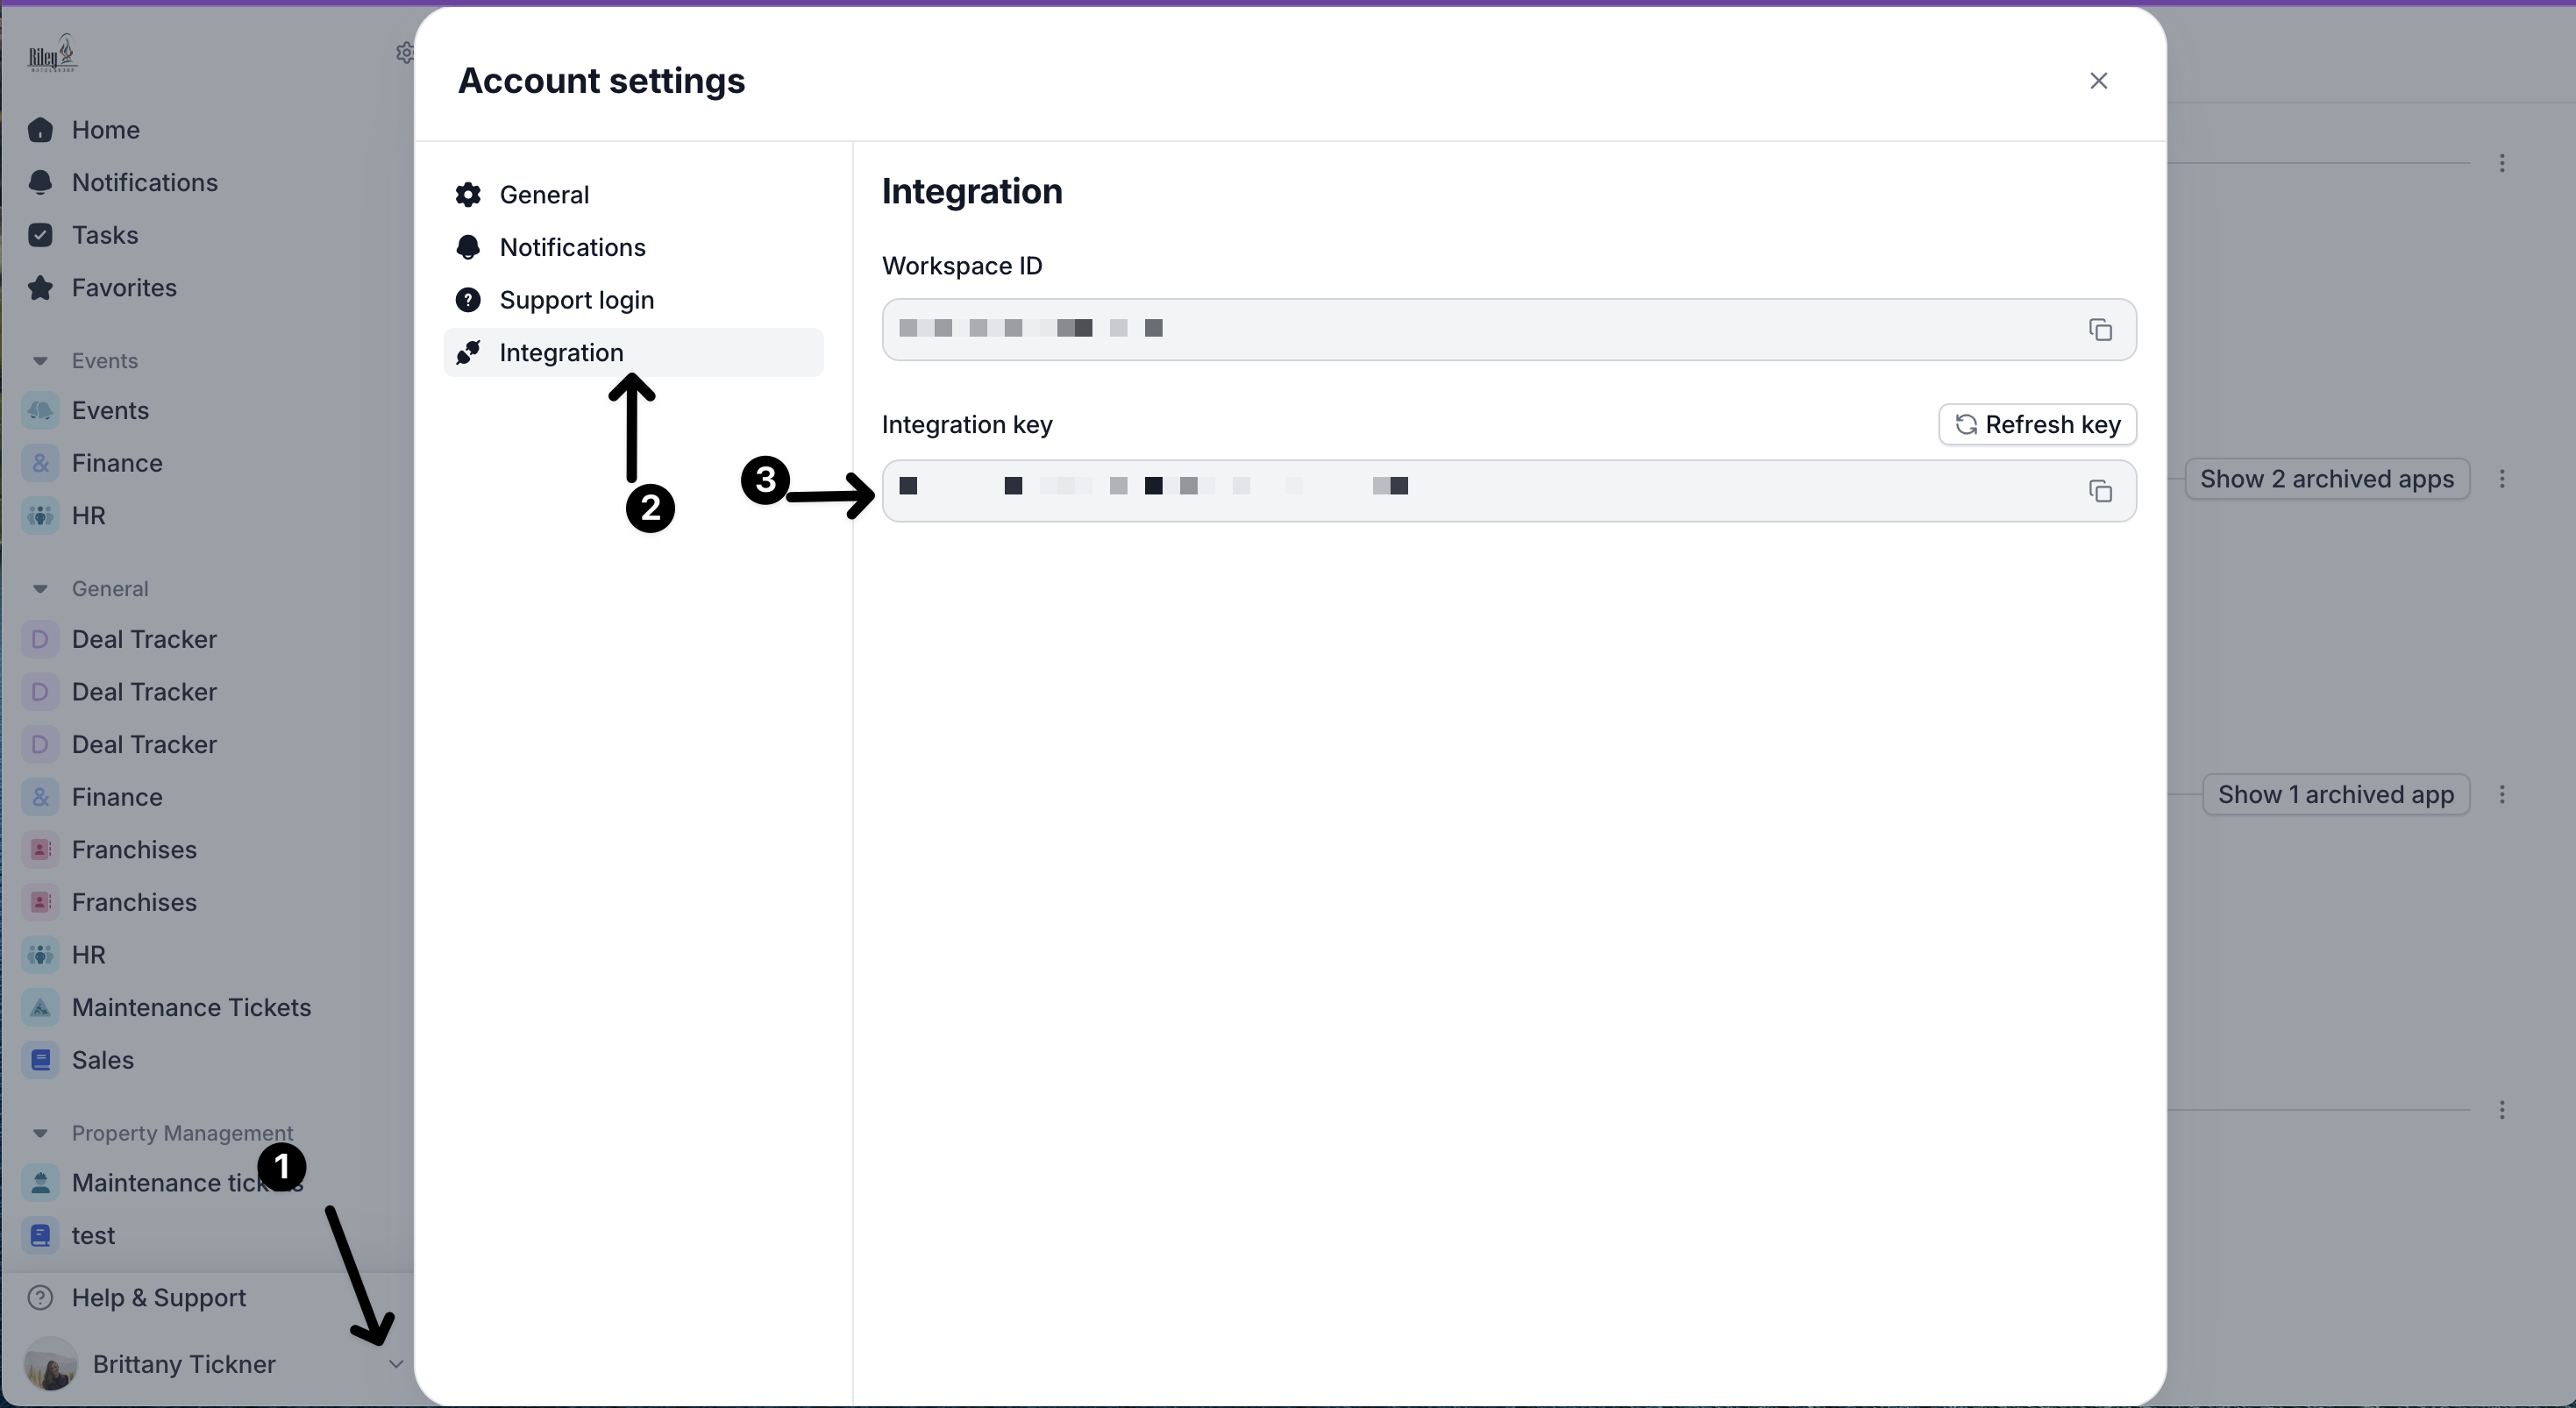The width and height of the screenshot is (2576, 1408).
Task: Click the Favorites star icon
Action: (40, 288)
